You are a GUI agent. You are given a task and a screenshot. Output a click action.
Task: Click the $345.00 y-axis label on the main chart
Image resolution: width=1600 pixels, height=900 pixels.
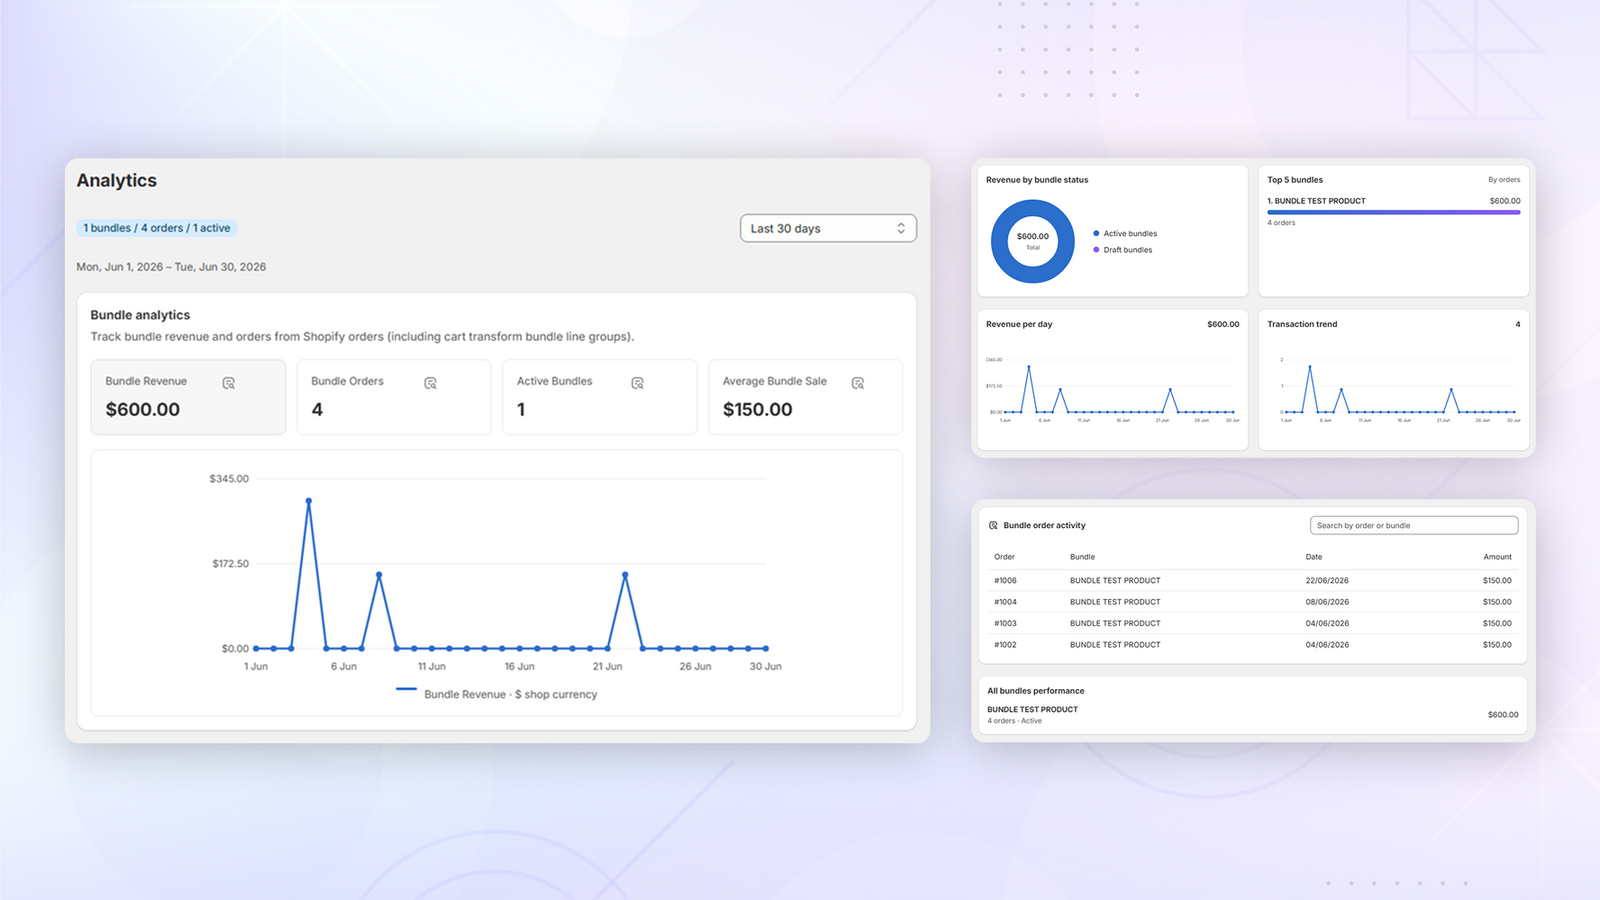point(229,479)
